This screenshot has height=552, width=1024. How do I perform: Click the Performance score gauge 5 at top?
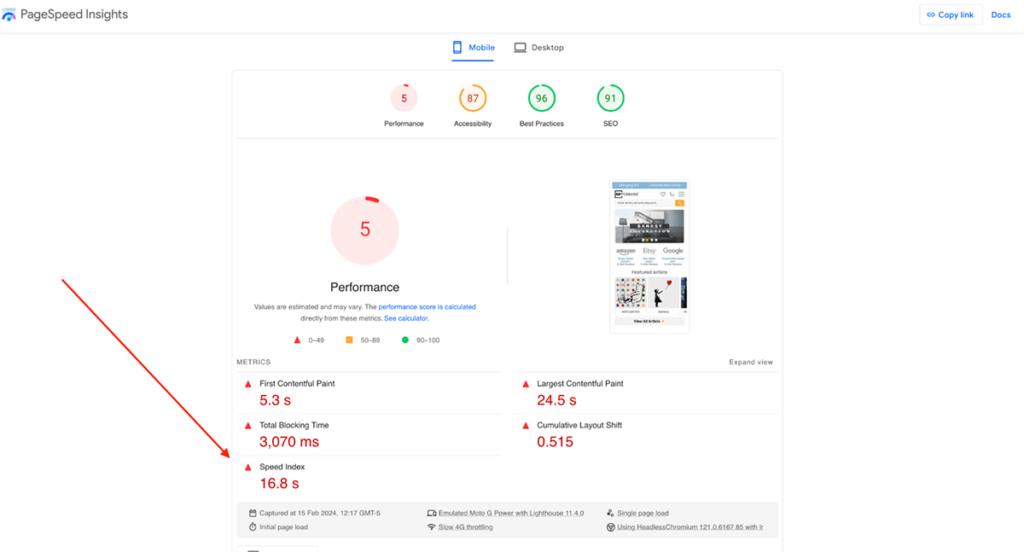(404, 99)
